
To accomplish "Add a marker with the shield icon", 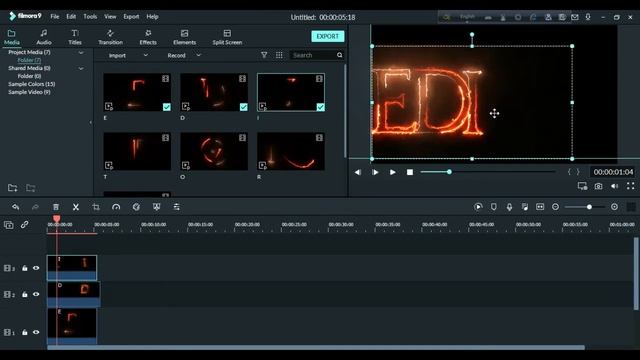I will (x=493, y=207).
